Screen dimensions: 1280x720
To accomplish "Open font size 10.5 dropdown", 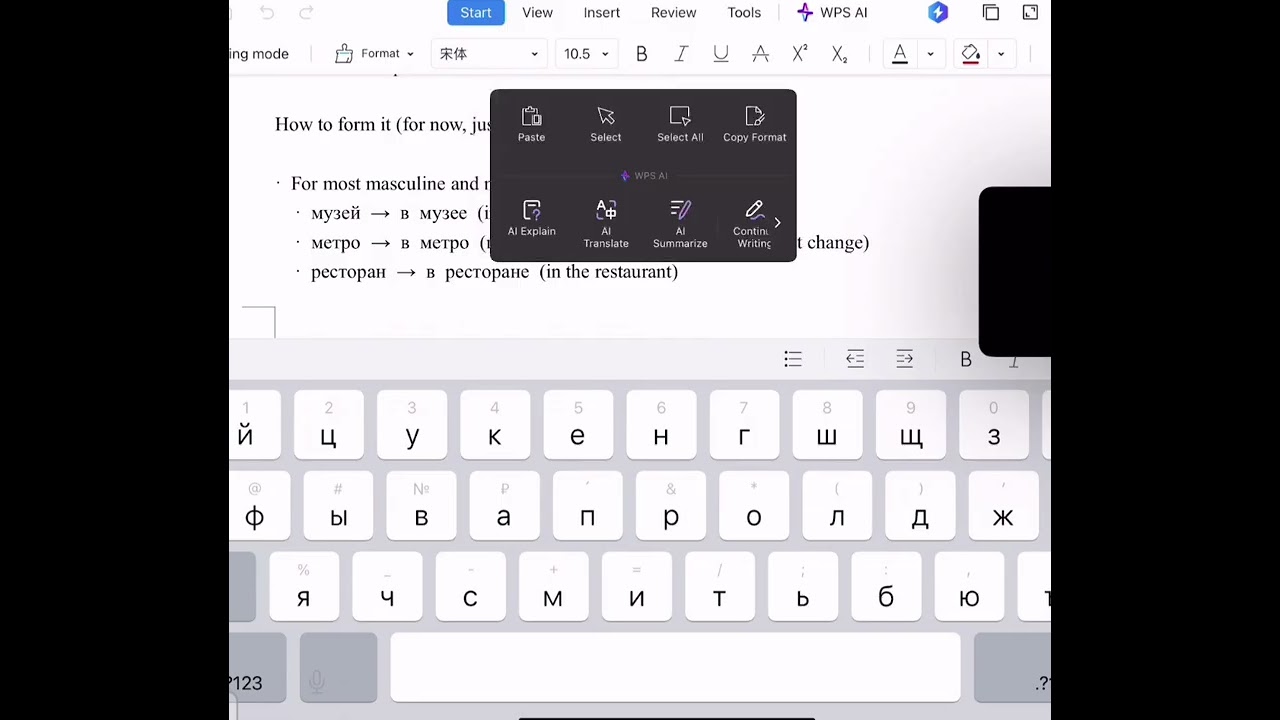I will pos(586,54).
